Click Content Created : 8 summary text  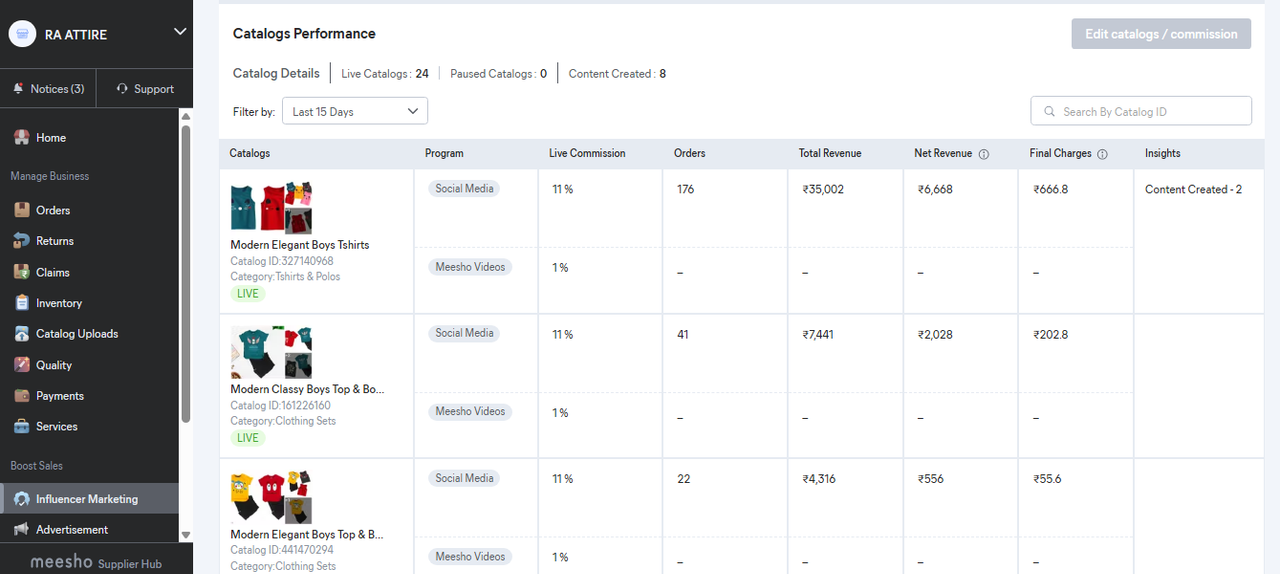click(617, 74)
